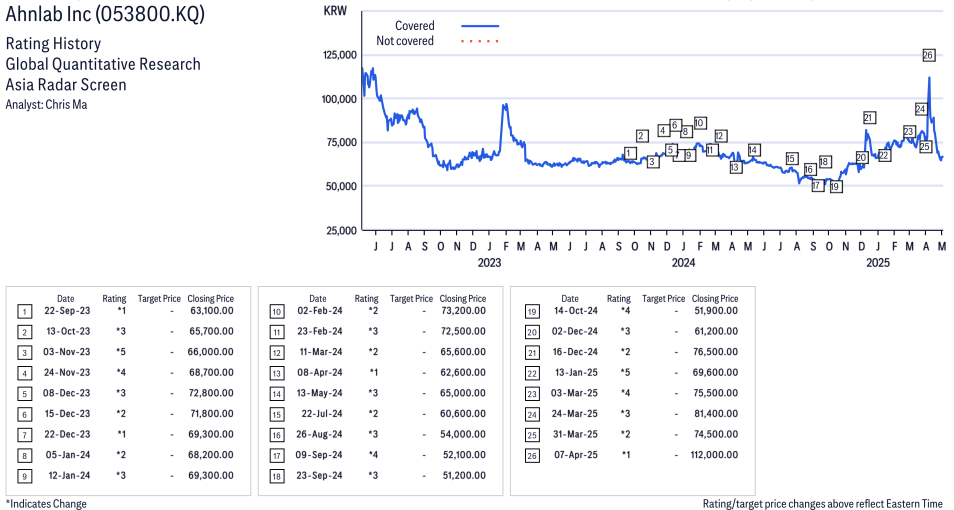Select the 23-Feb-24 date cell
Viewport: 954px width, 510px height.
pos(319,332)
